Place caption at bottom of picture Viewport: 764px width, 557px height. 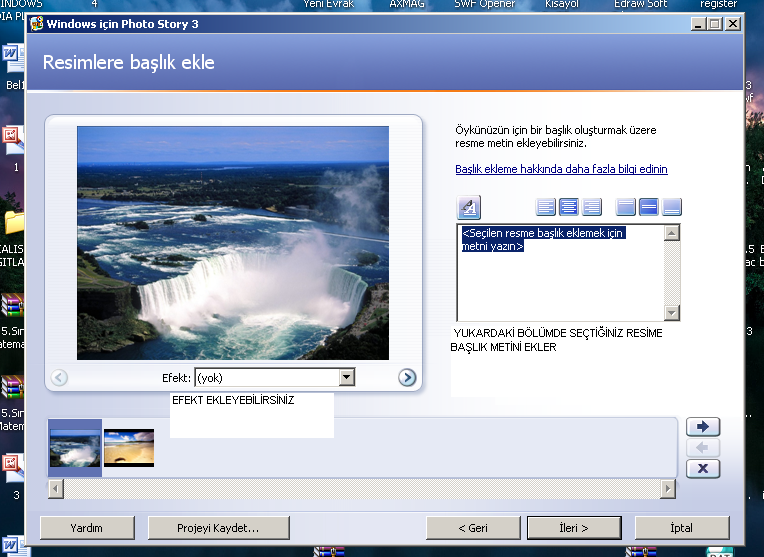pos(672,207)
